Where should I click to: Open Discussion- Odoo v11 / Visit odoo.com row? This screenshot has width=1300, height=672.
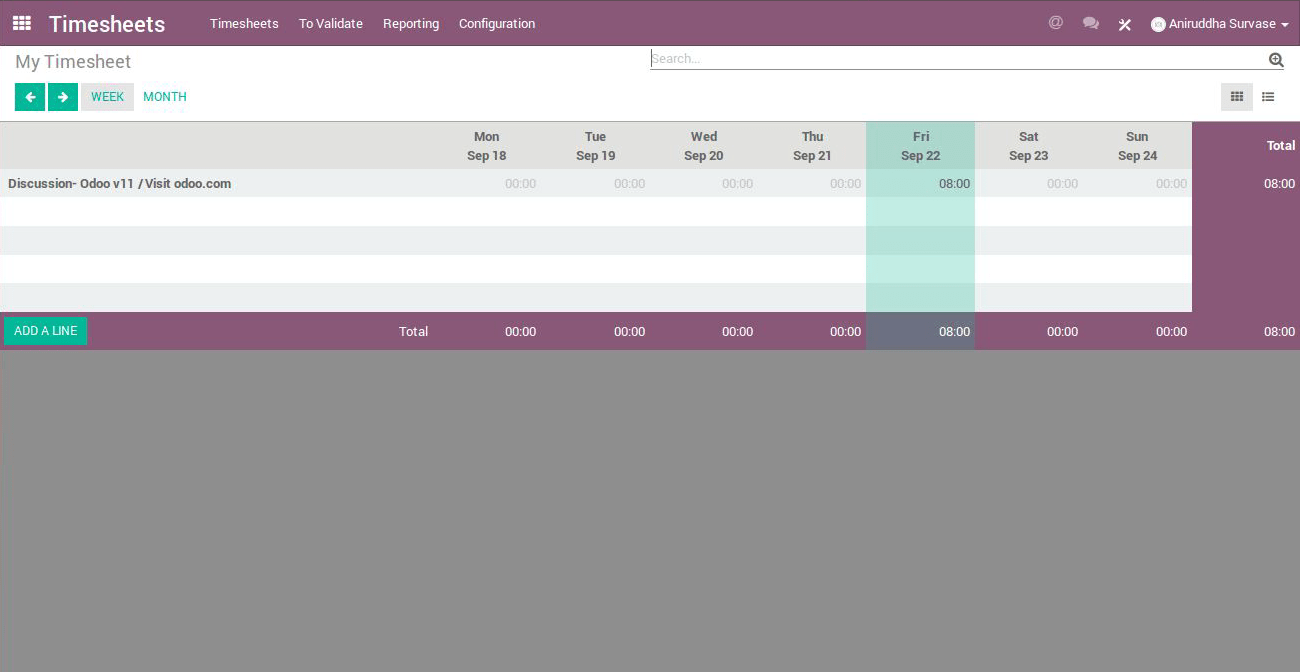120,184
